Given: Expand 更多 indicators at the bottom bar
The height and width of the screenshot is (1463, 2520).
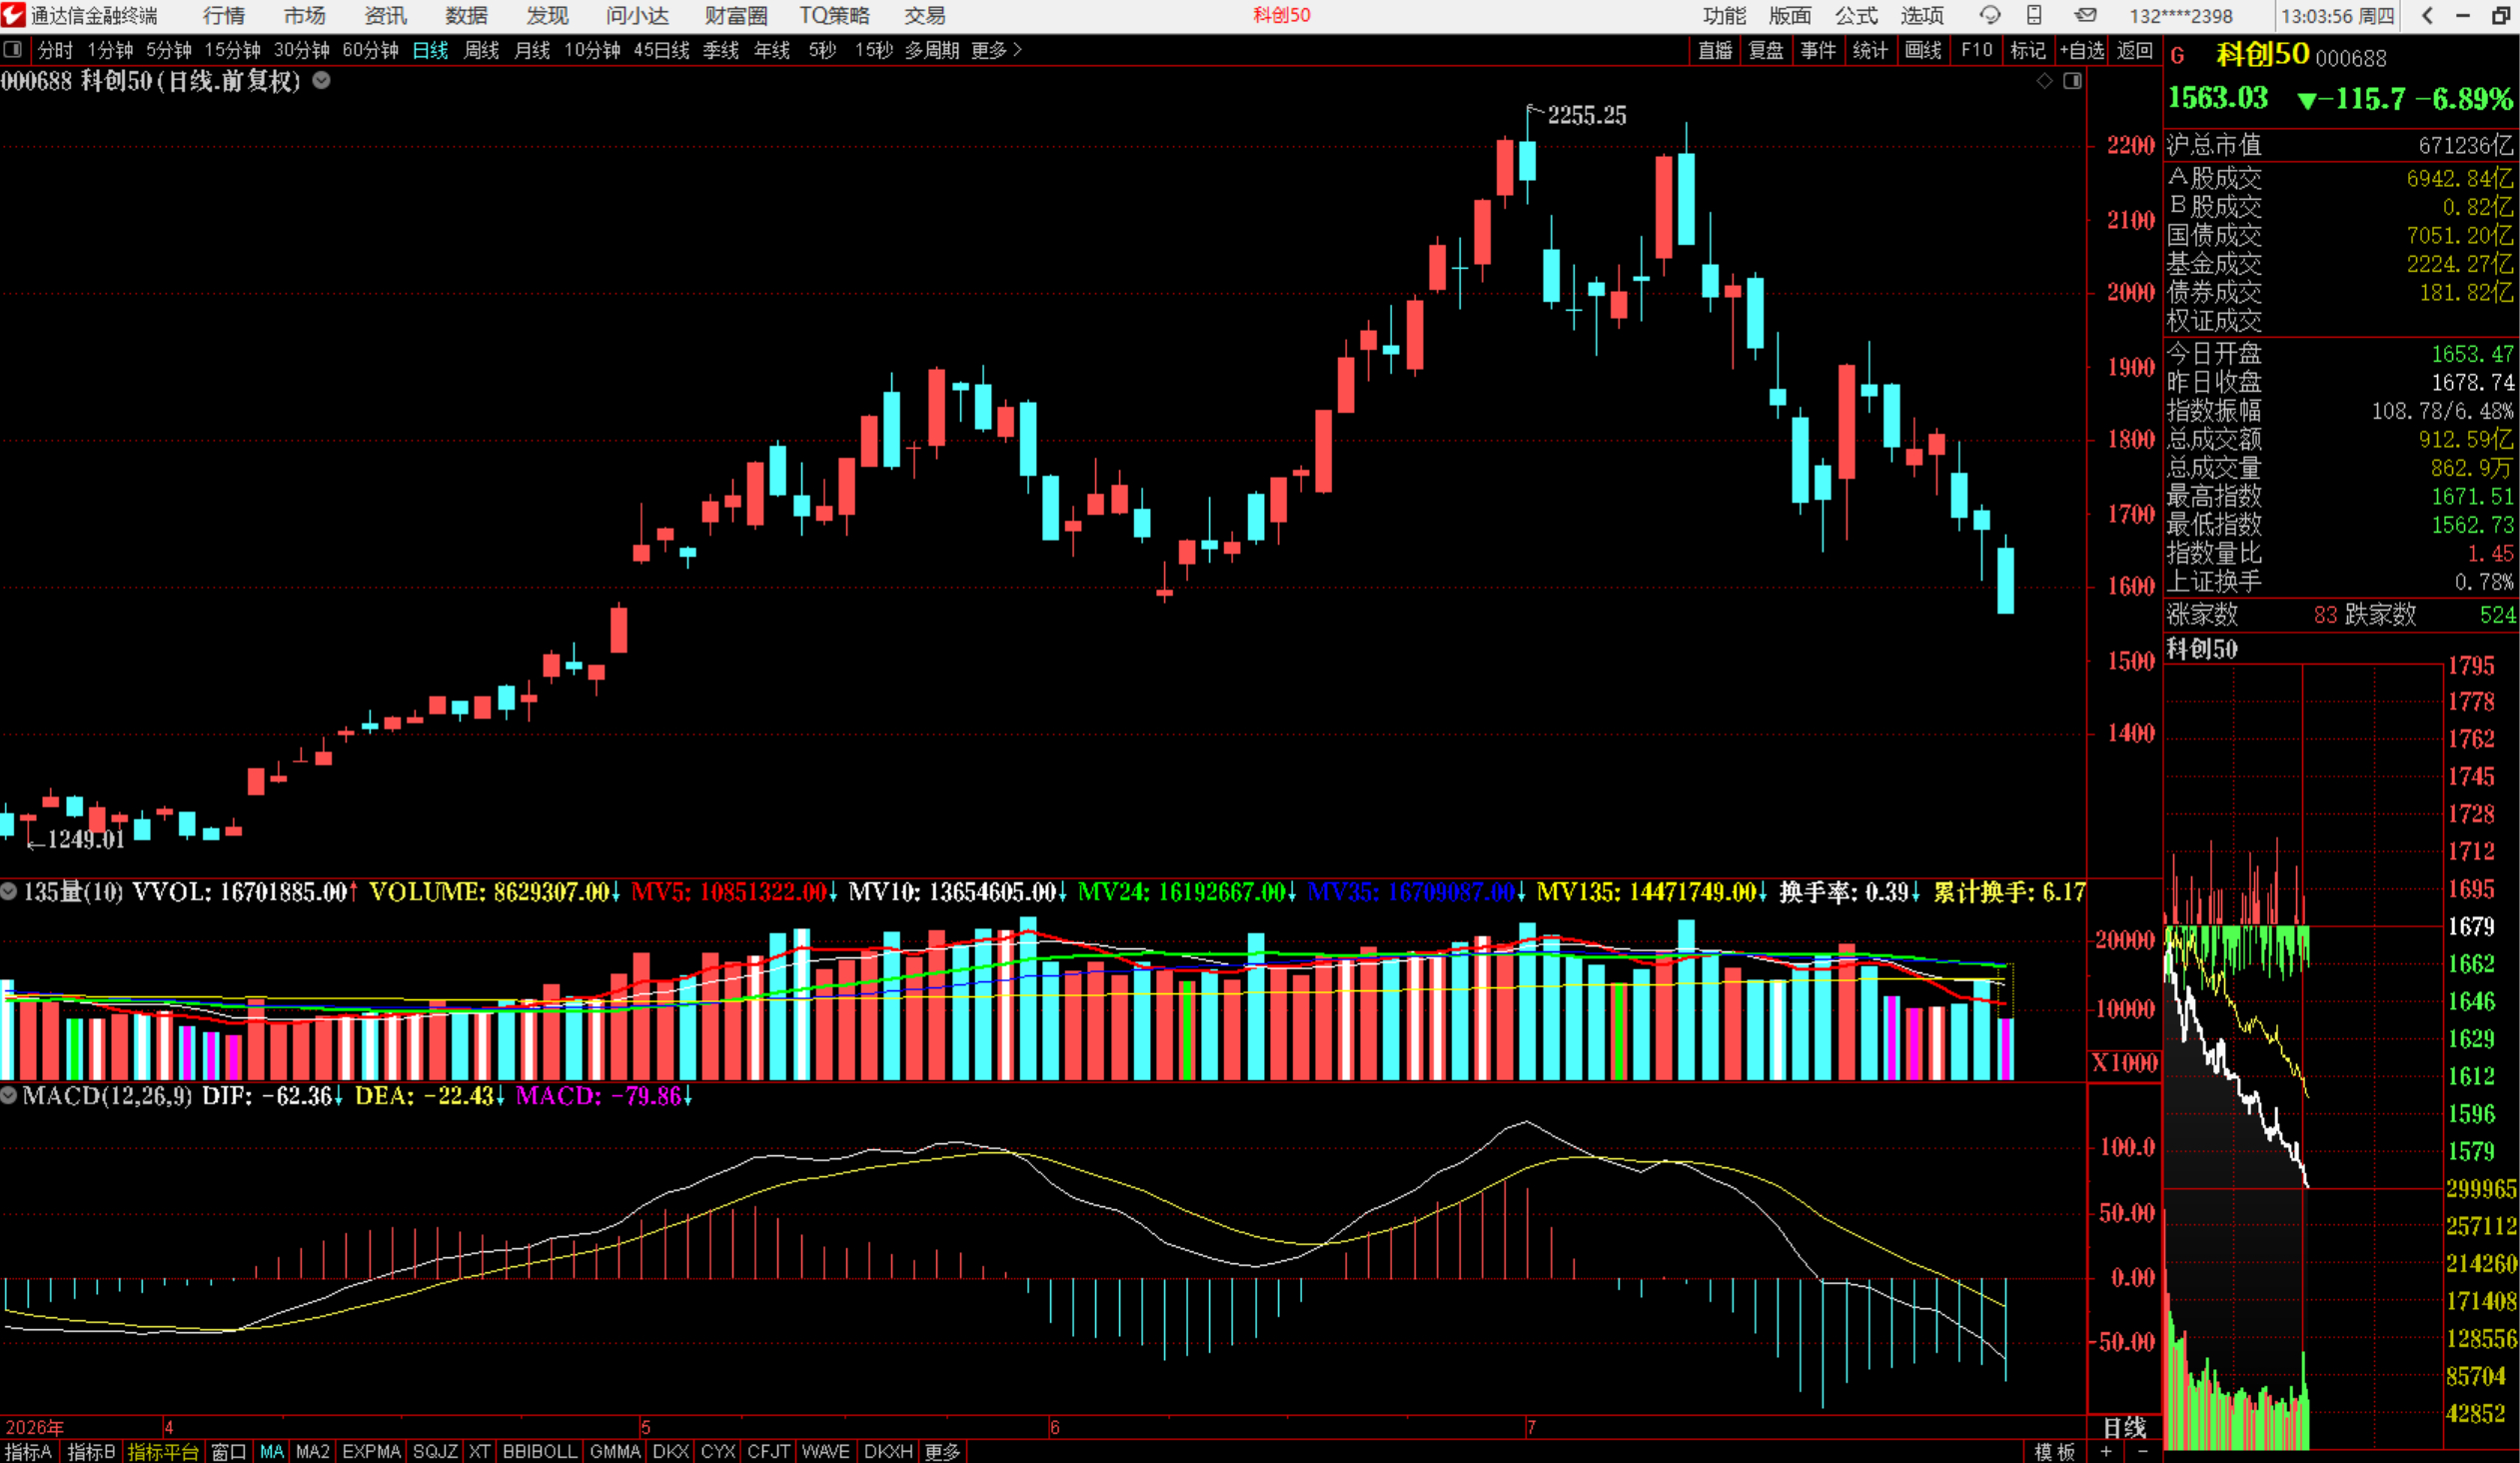Looking at the screenshot, I should (x=942, y=1451).
